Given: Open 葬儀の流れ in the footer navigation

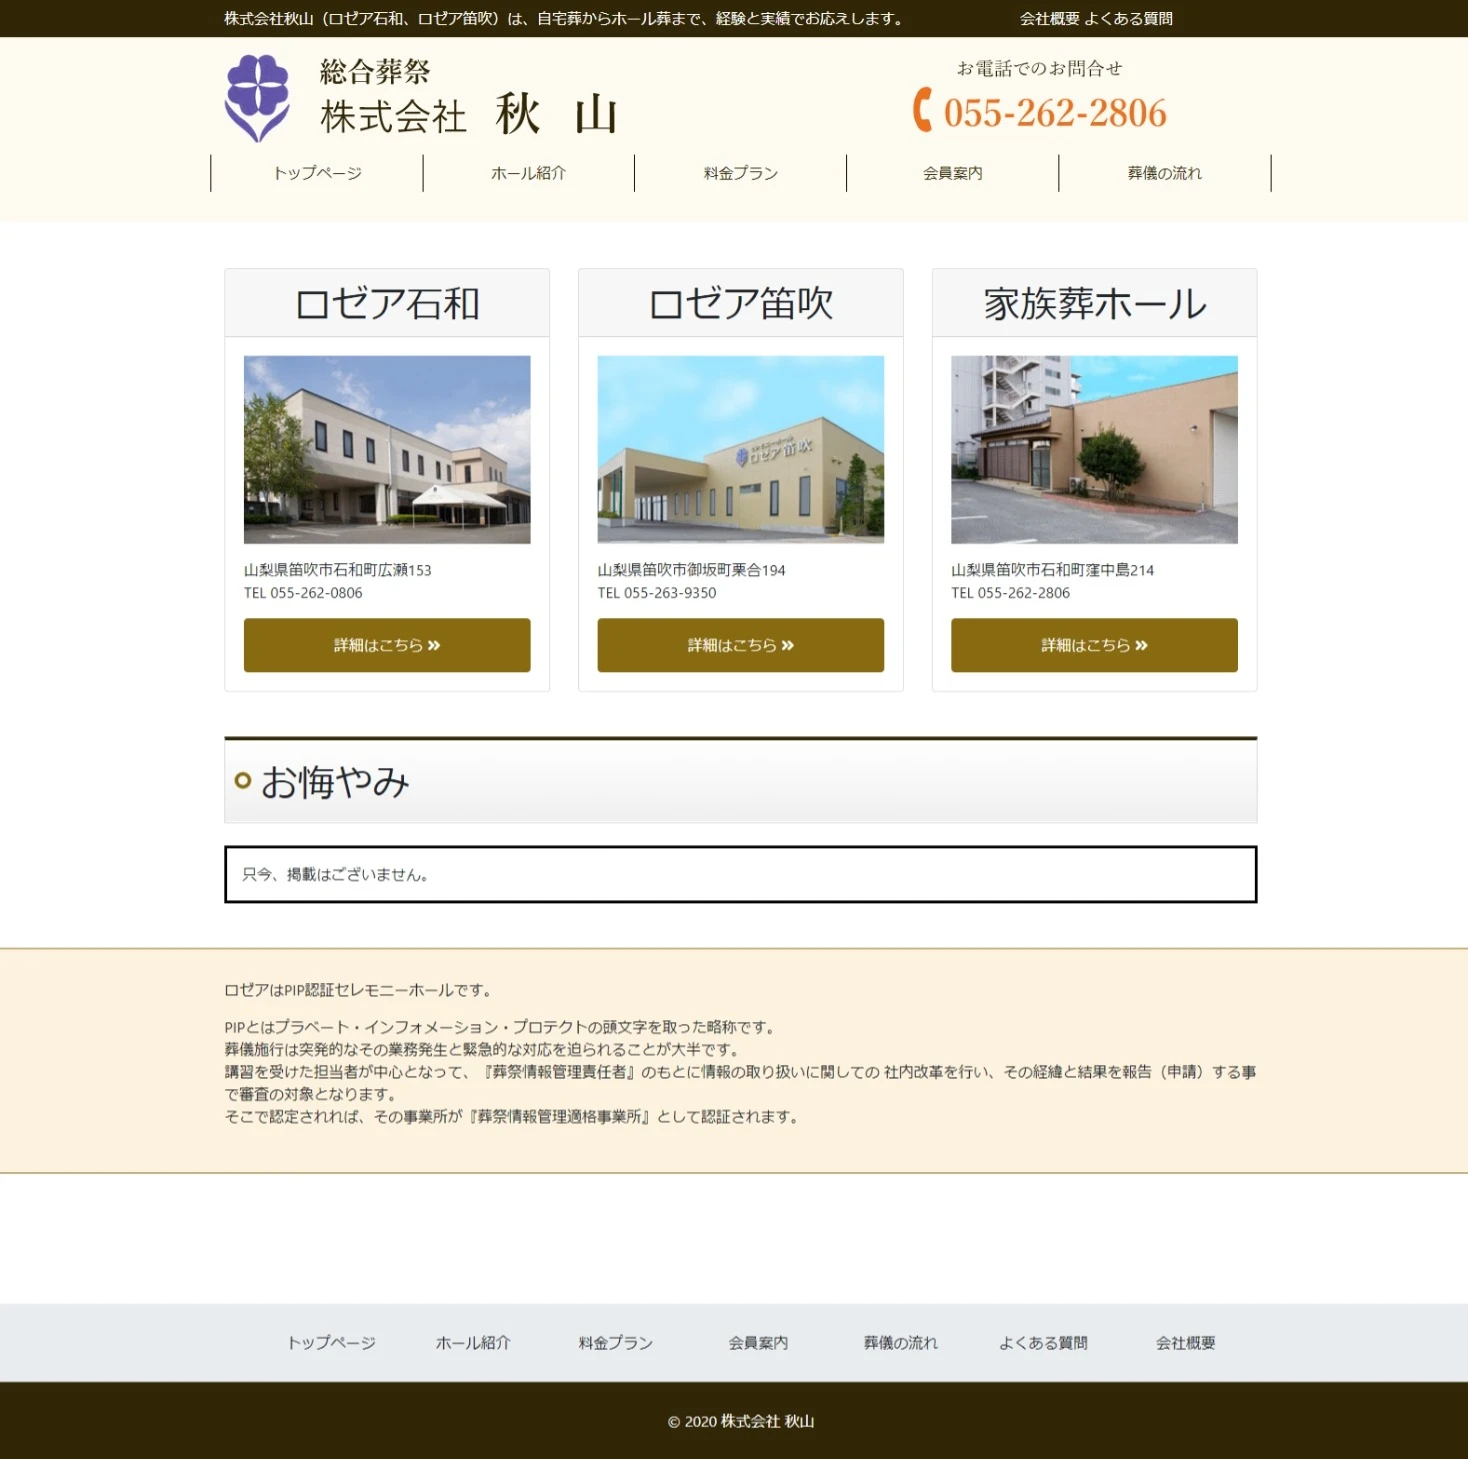Looking at the screenshot, I should pyautogui.click(x=900, y=1343).
